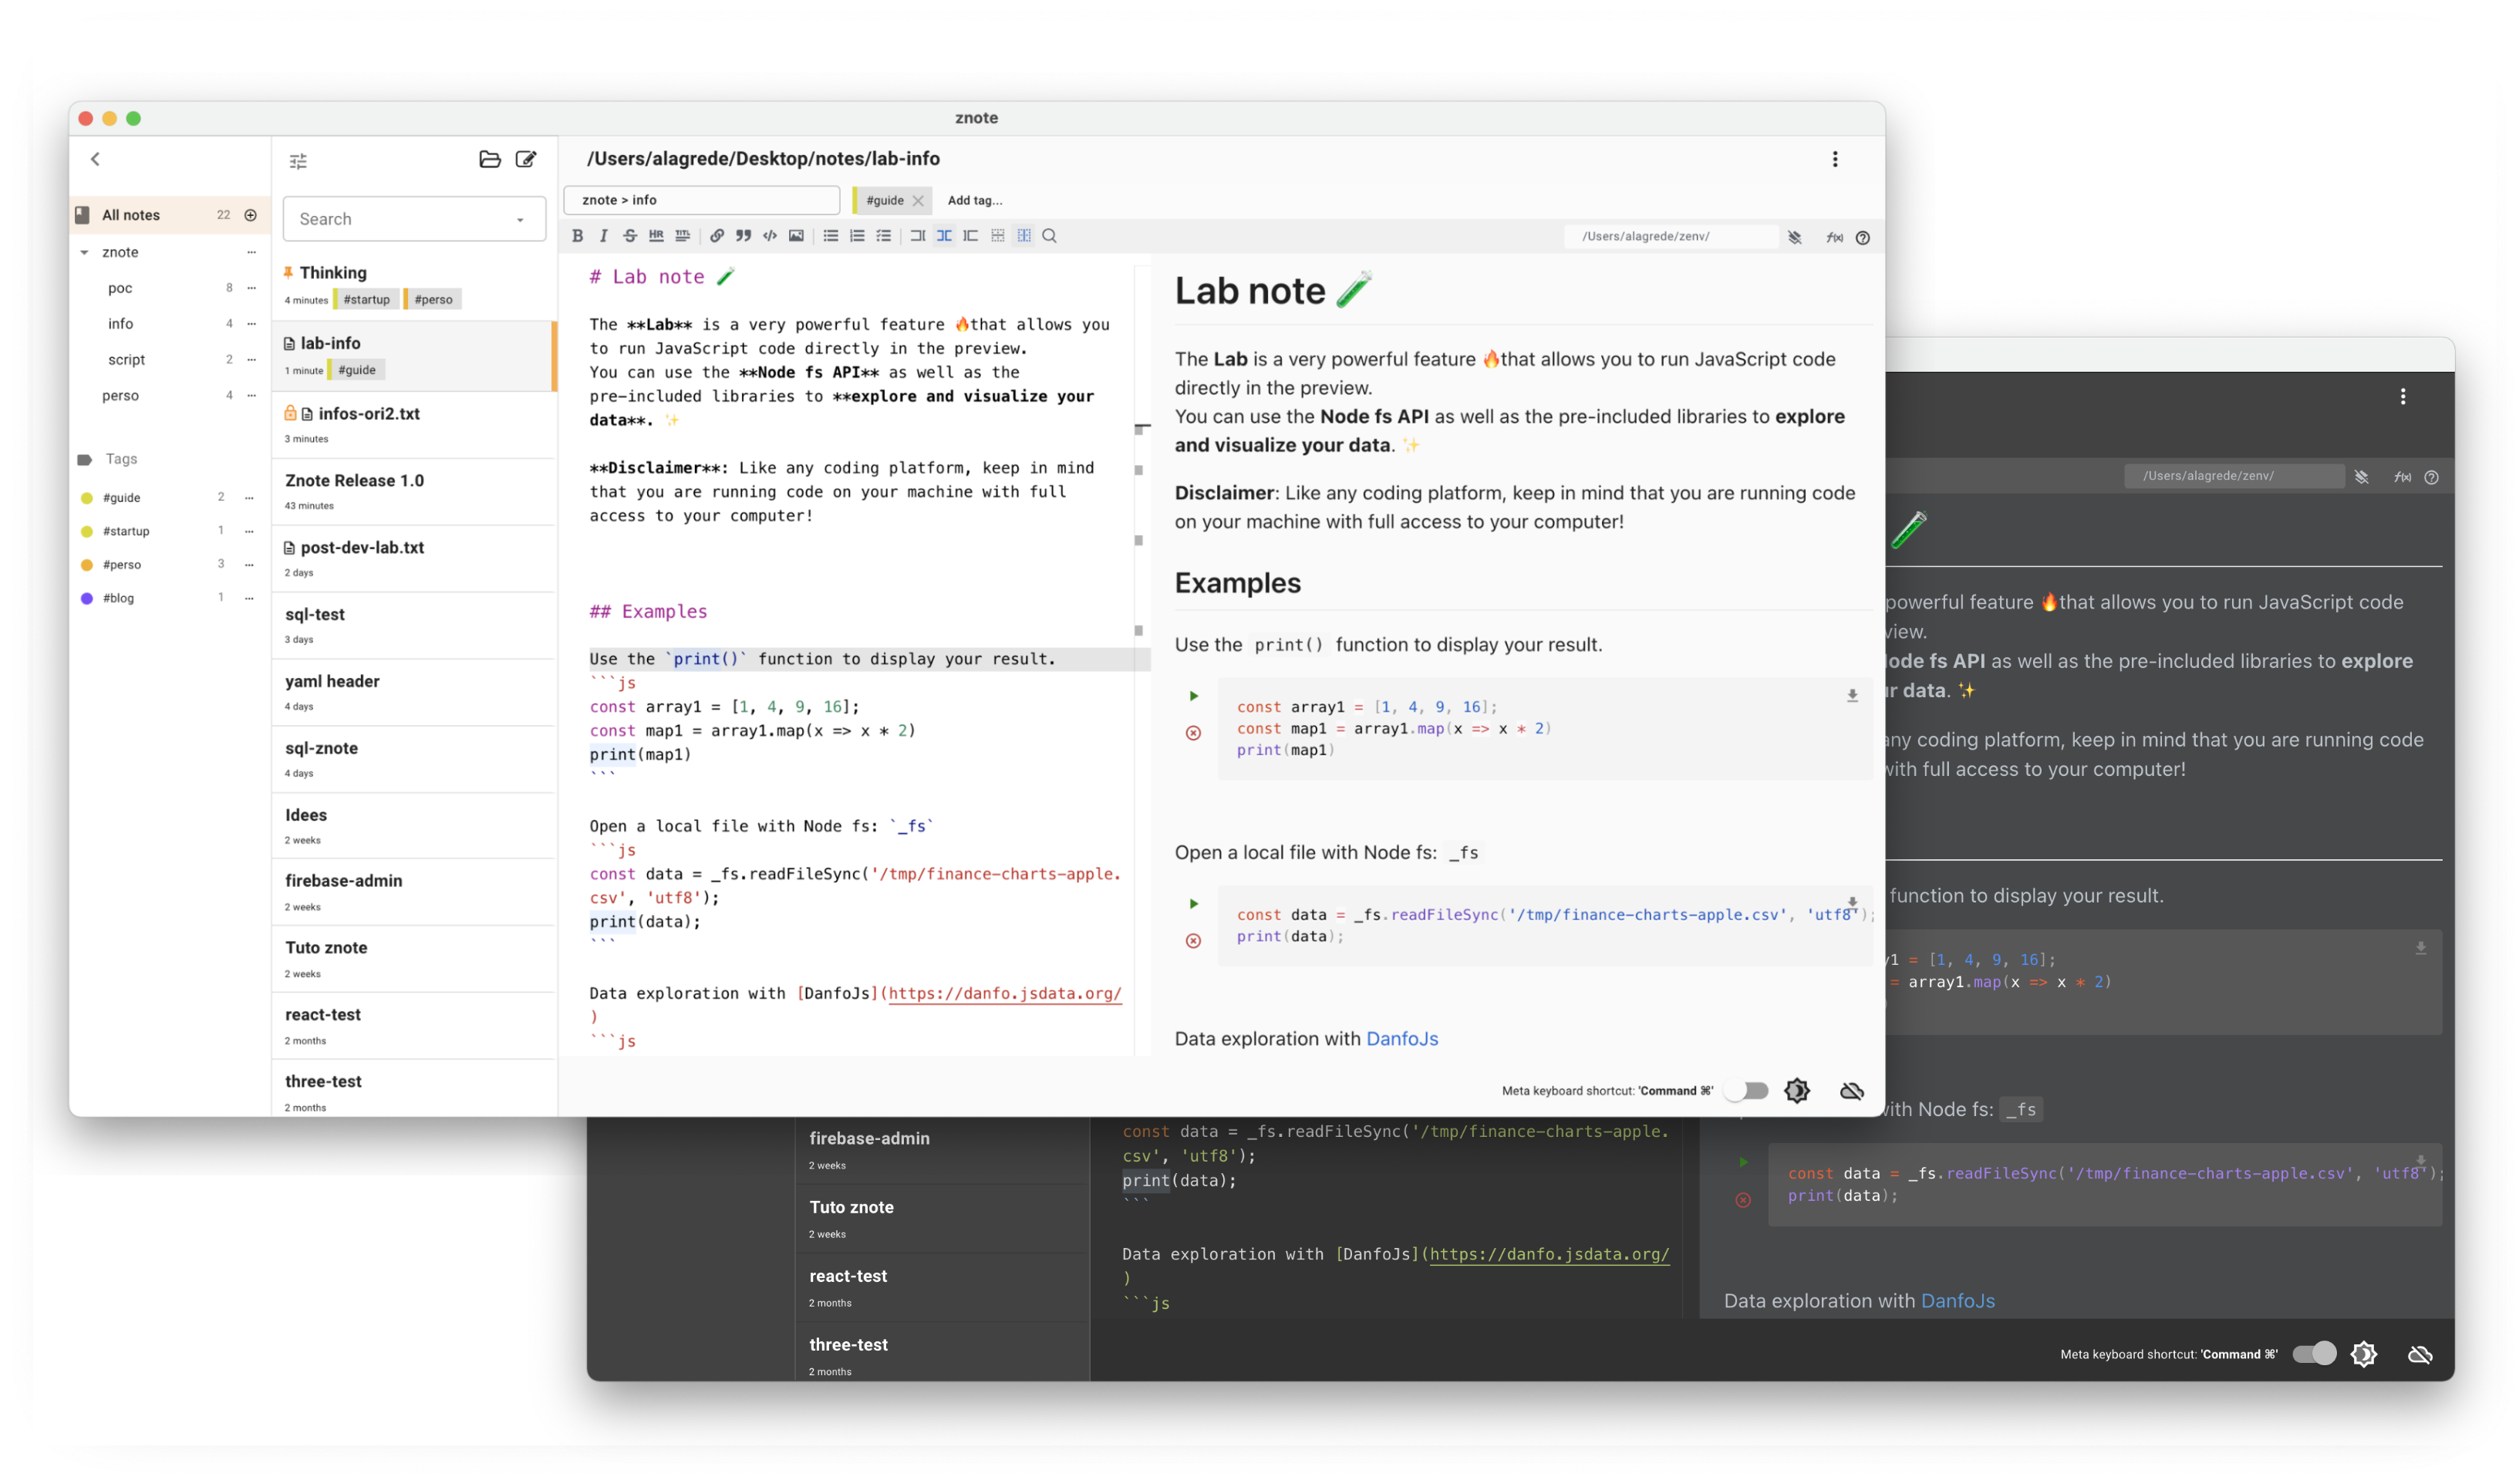The height and width of the screenshot is (1484, 2519).
Task: Click Add tag button in toolbar
Action: [x=977, y=200]
